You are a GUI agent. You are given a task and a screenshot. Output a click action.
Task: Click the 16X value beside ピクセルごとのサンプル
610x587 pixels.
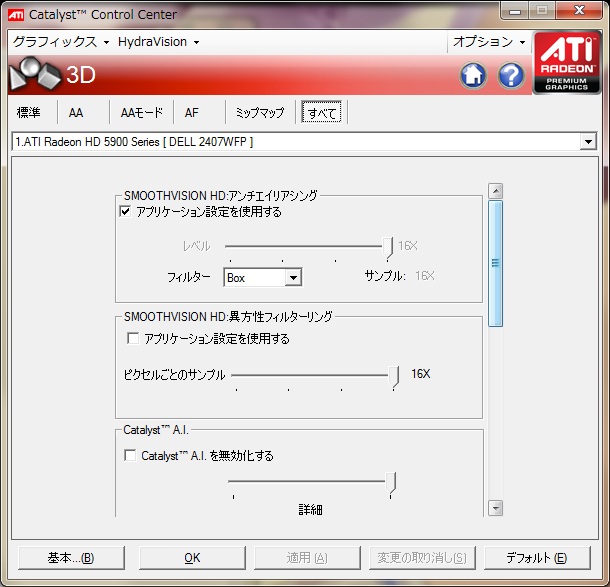point(421,374)
